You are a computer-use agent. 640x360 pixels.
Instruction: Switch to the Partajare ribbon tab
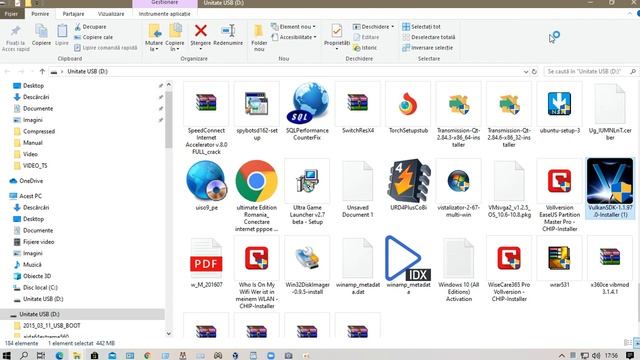click(x=73, y=14)
